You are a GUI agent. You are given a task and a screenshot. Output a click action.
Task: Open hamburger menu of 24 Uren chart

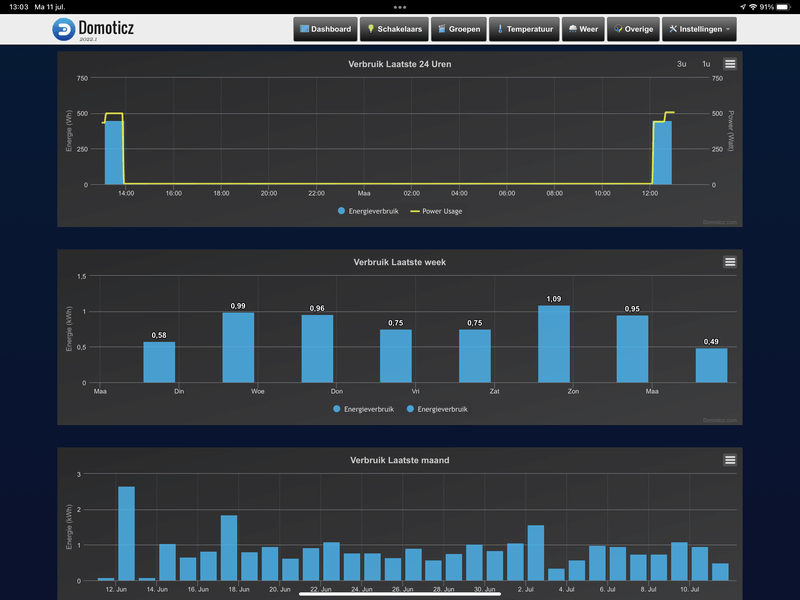pyautogui.click(x=730, y=64)
